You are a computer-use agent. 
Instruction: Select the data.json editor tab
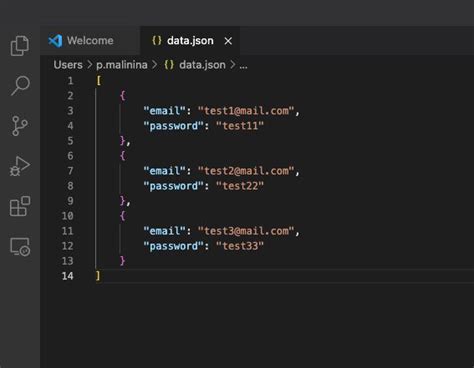pos(190,41)
